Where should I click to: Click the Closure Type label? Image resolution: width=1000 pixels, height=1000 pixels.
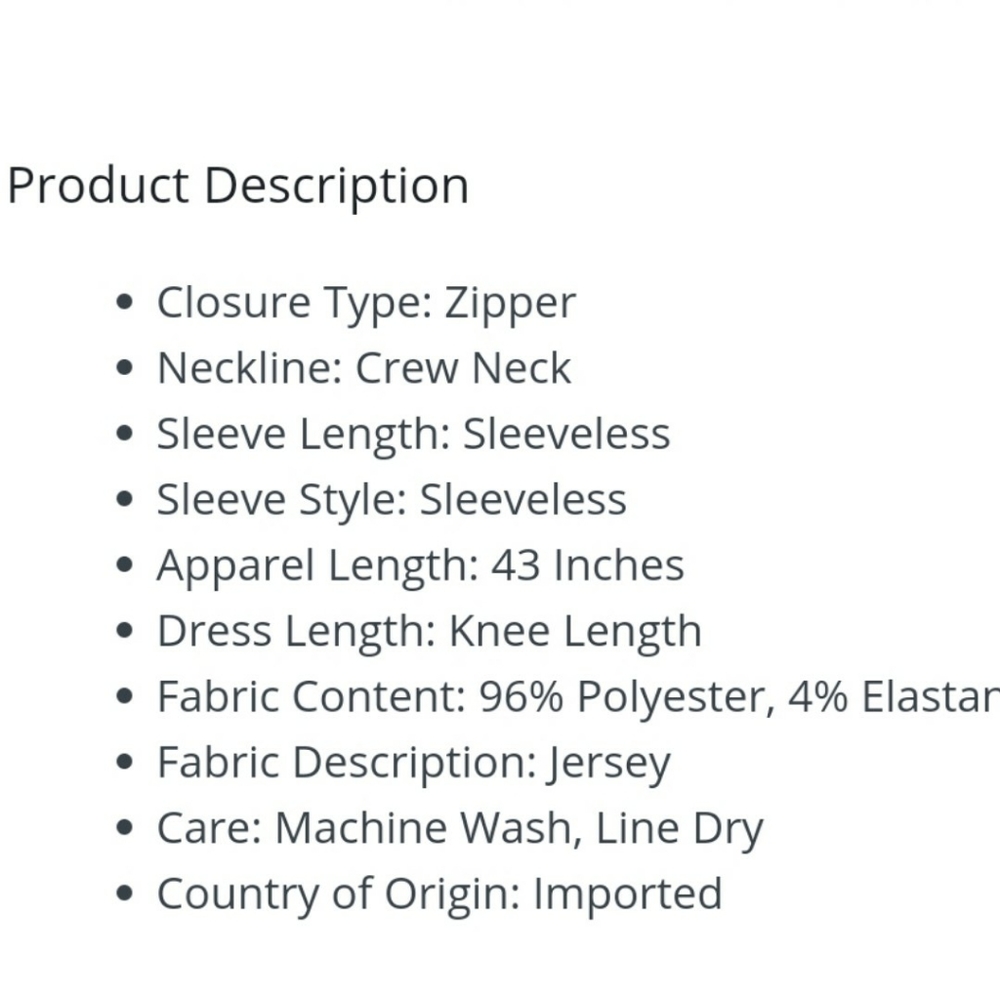[x=294, y=303]
